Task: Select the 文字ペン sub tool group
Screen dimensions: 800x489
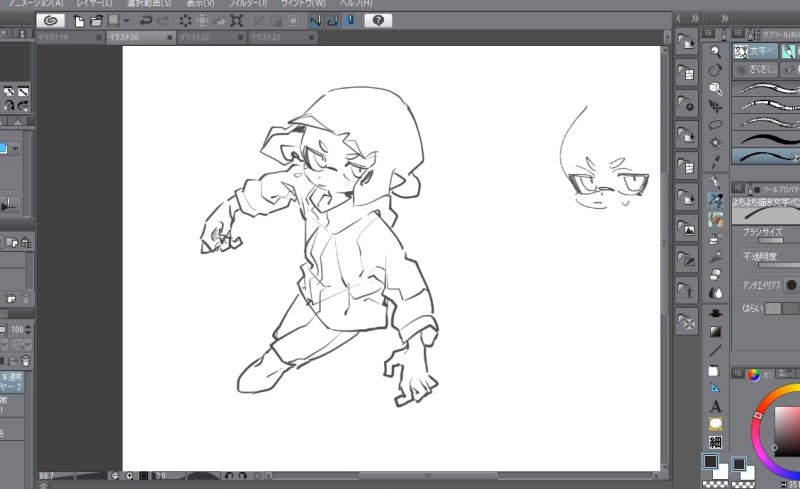Action: point(755,51)
